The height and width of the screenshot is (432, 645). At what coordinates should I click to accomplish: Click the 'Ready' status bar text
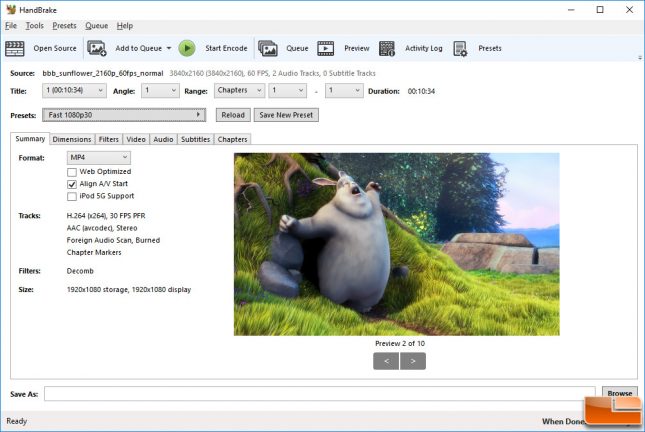[x=16, y=421]
